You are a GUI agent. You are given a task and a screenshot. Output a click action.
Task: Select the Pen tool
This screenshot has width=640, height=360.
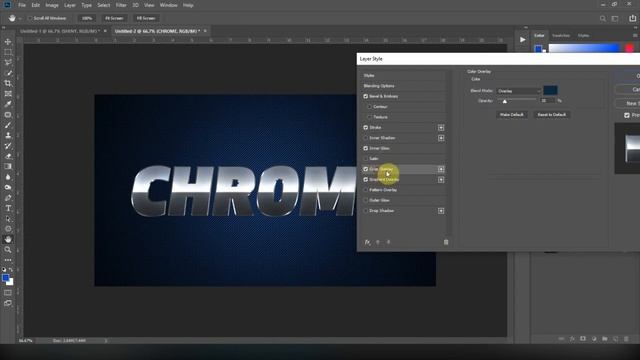point(8,198)
